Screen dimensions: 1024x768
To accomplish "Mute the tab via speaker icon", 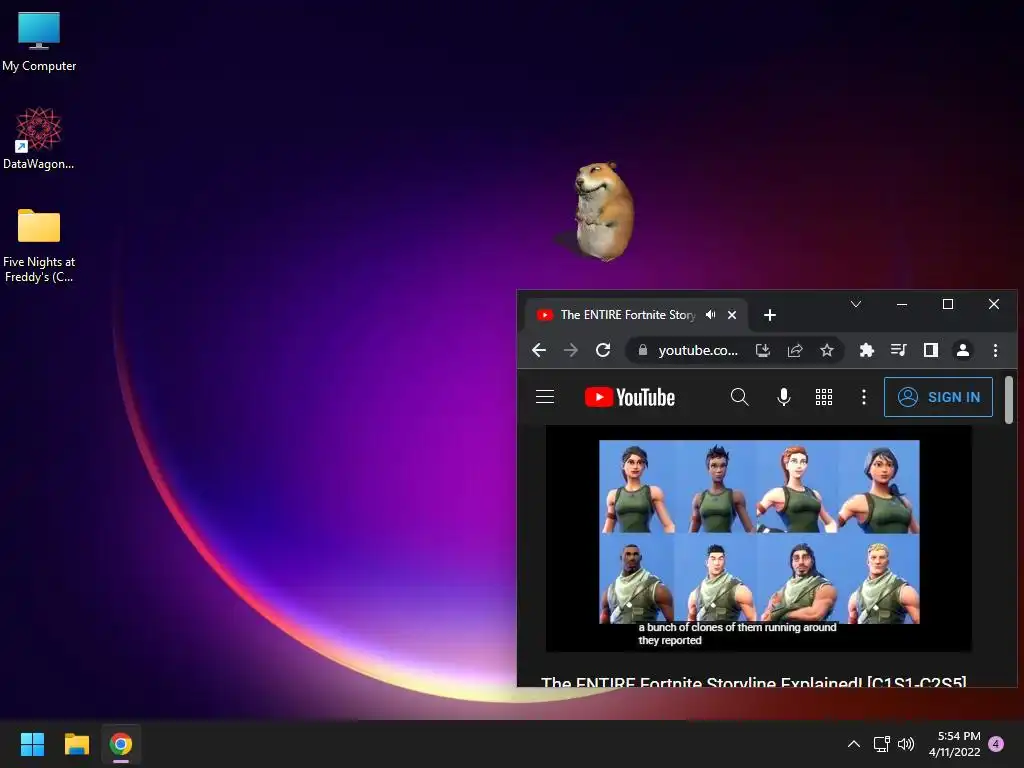I will [x=711, y=315].
